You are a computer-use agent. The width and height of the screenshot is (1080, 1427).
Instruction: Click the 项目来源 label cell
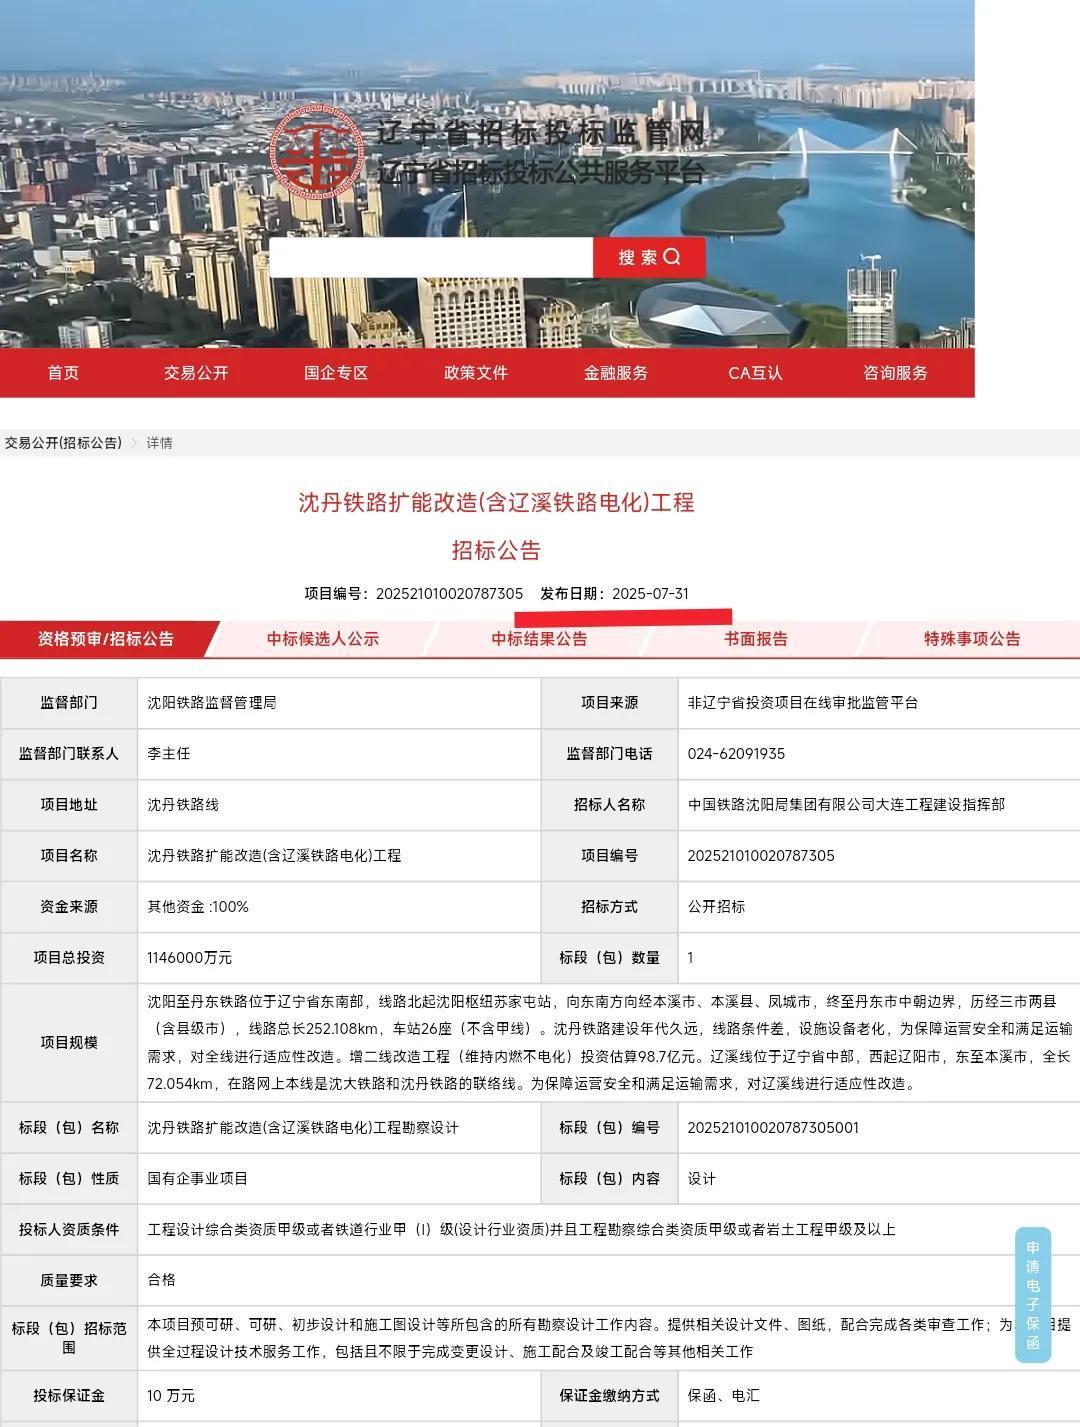pos(610,703)
